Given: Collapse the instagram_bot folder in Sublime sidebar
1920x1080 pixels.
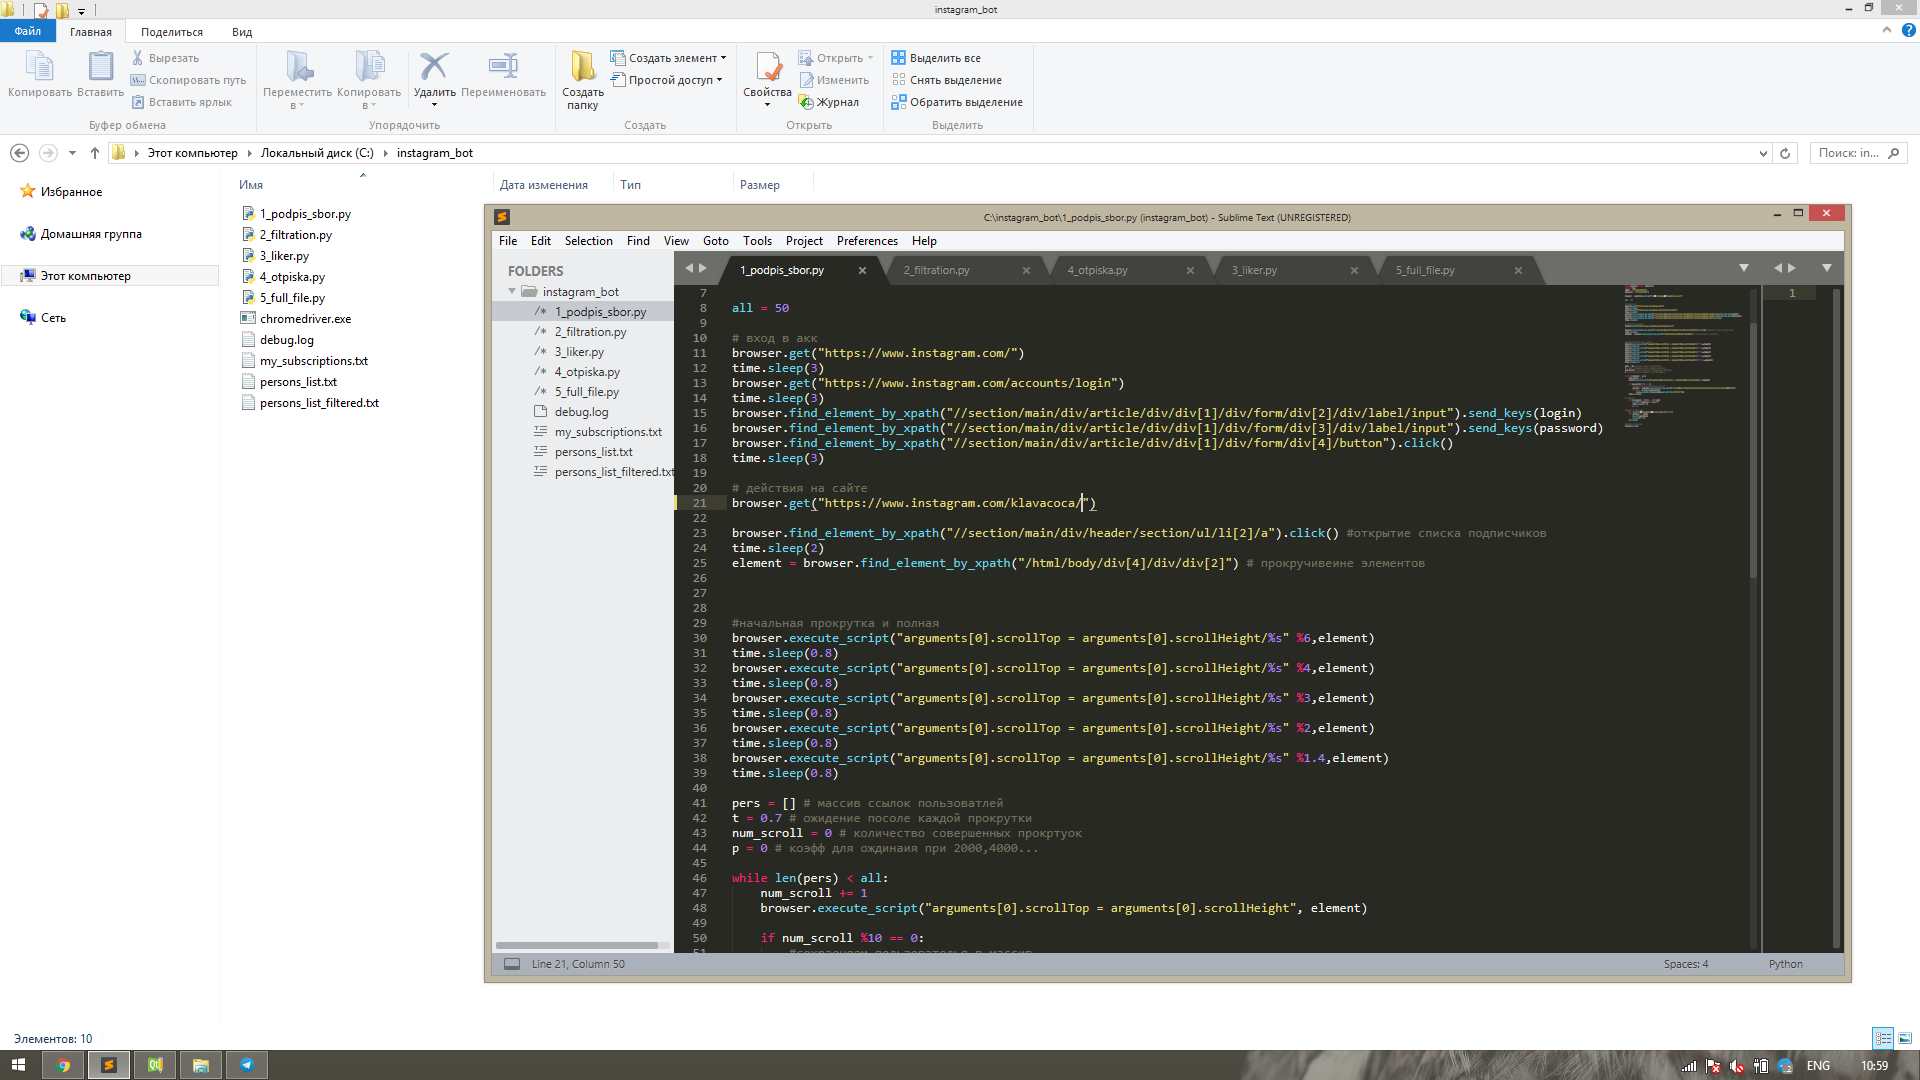Looking at the screenshot, I should (x=512, y=292).
